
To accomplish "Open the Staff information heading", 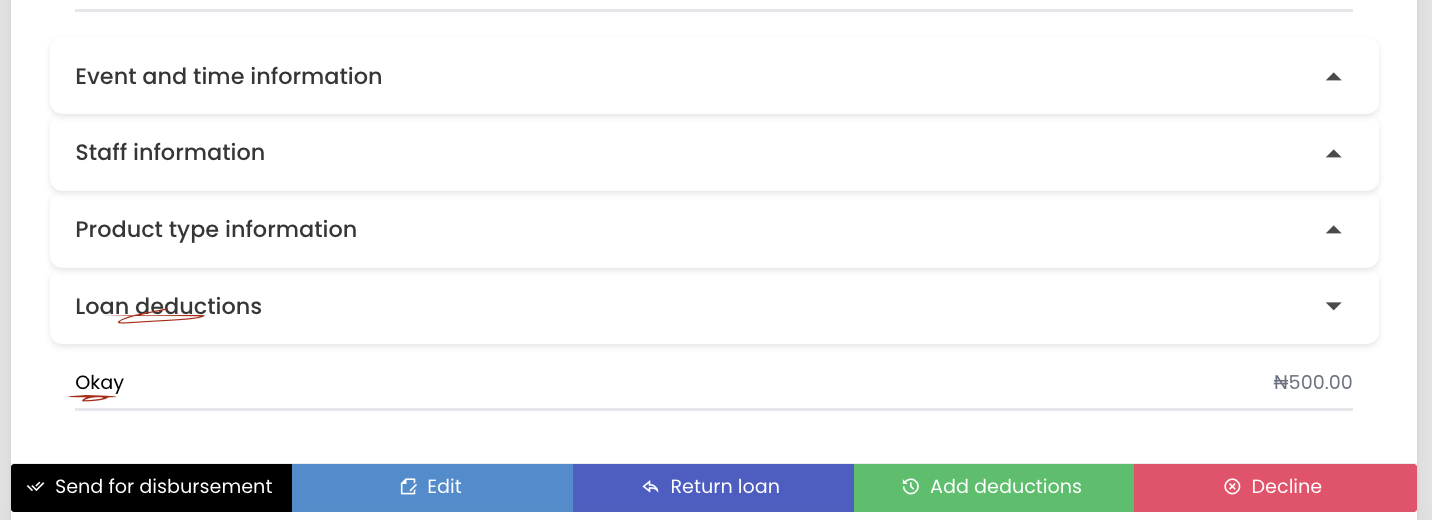I will tap(170, 153).
